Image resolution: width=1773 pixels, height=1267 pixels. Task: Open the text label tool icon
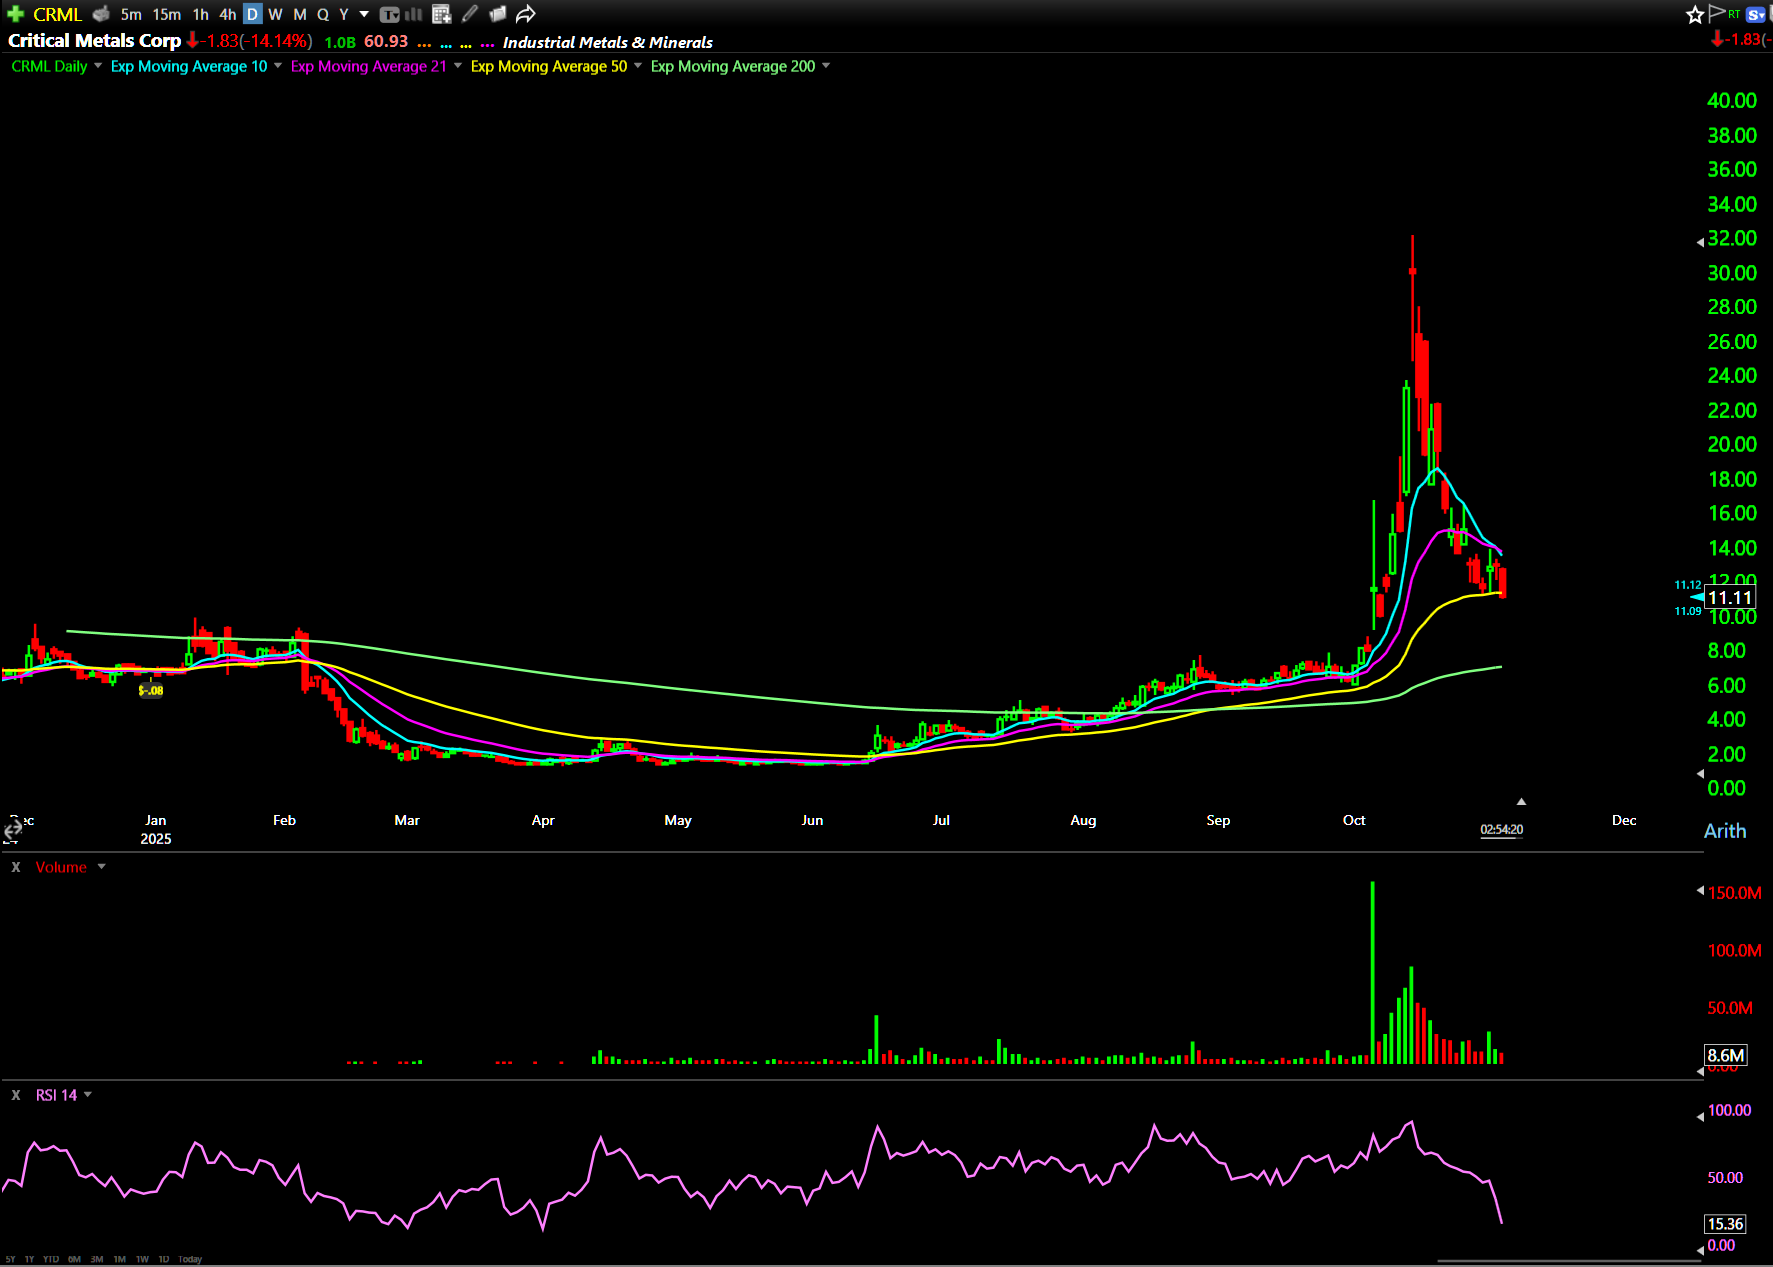pyautogui.click(x=389, y=14)
